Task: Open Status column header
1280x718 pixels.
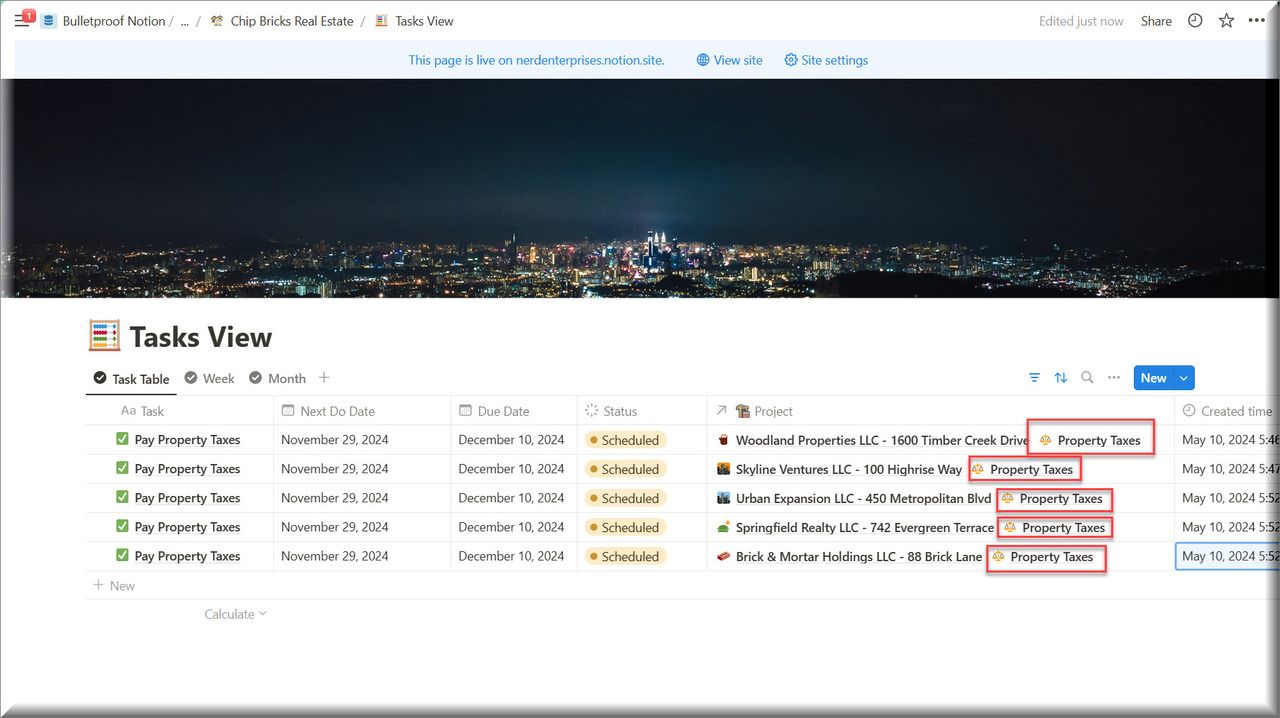Action: pyautogui.click(x=642, y=411)
